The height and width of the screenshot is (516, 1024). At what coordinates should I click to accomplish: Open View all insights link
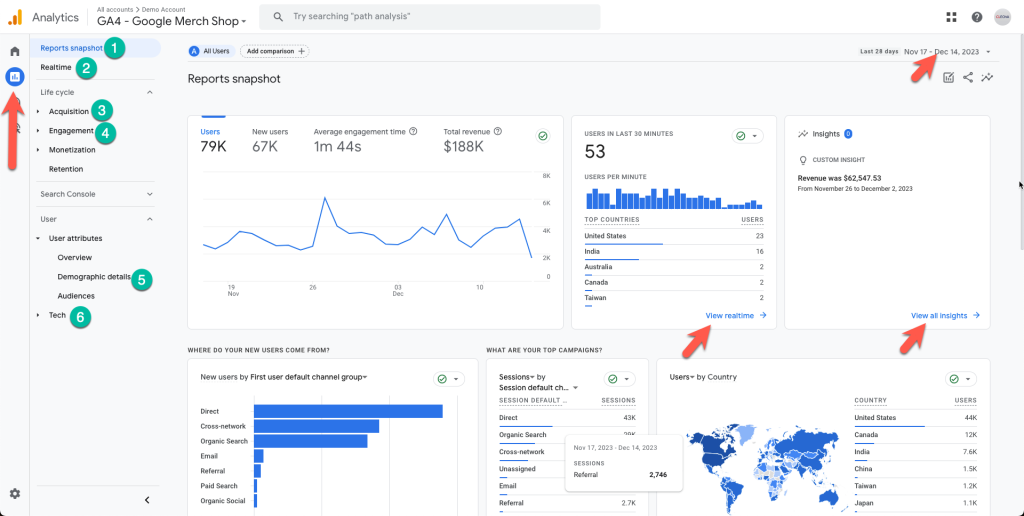946,315
